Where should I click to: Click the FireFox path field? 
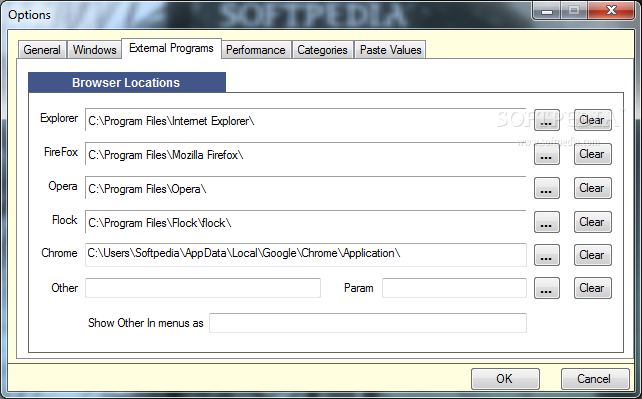pyautogui.click(x=305, y=154)
